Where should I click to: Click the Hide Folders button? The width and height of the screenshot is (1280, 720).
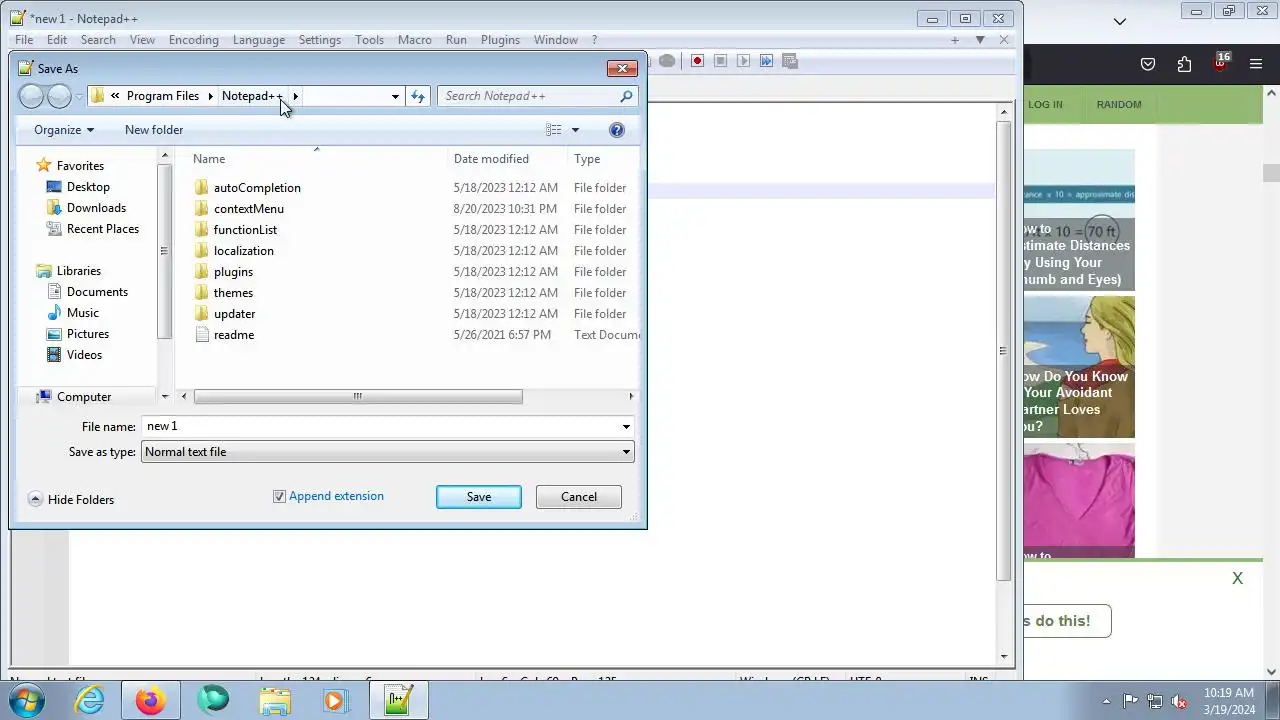(71, 500)
